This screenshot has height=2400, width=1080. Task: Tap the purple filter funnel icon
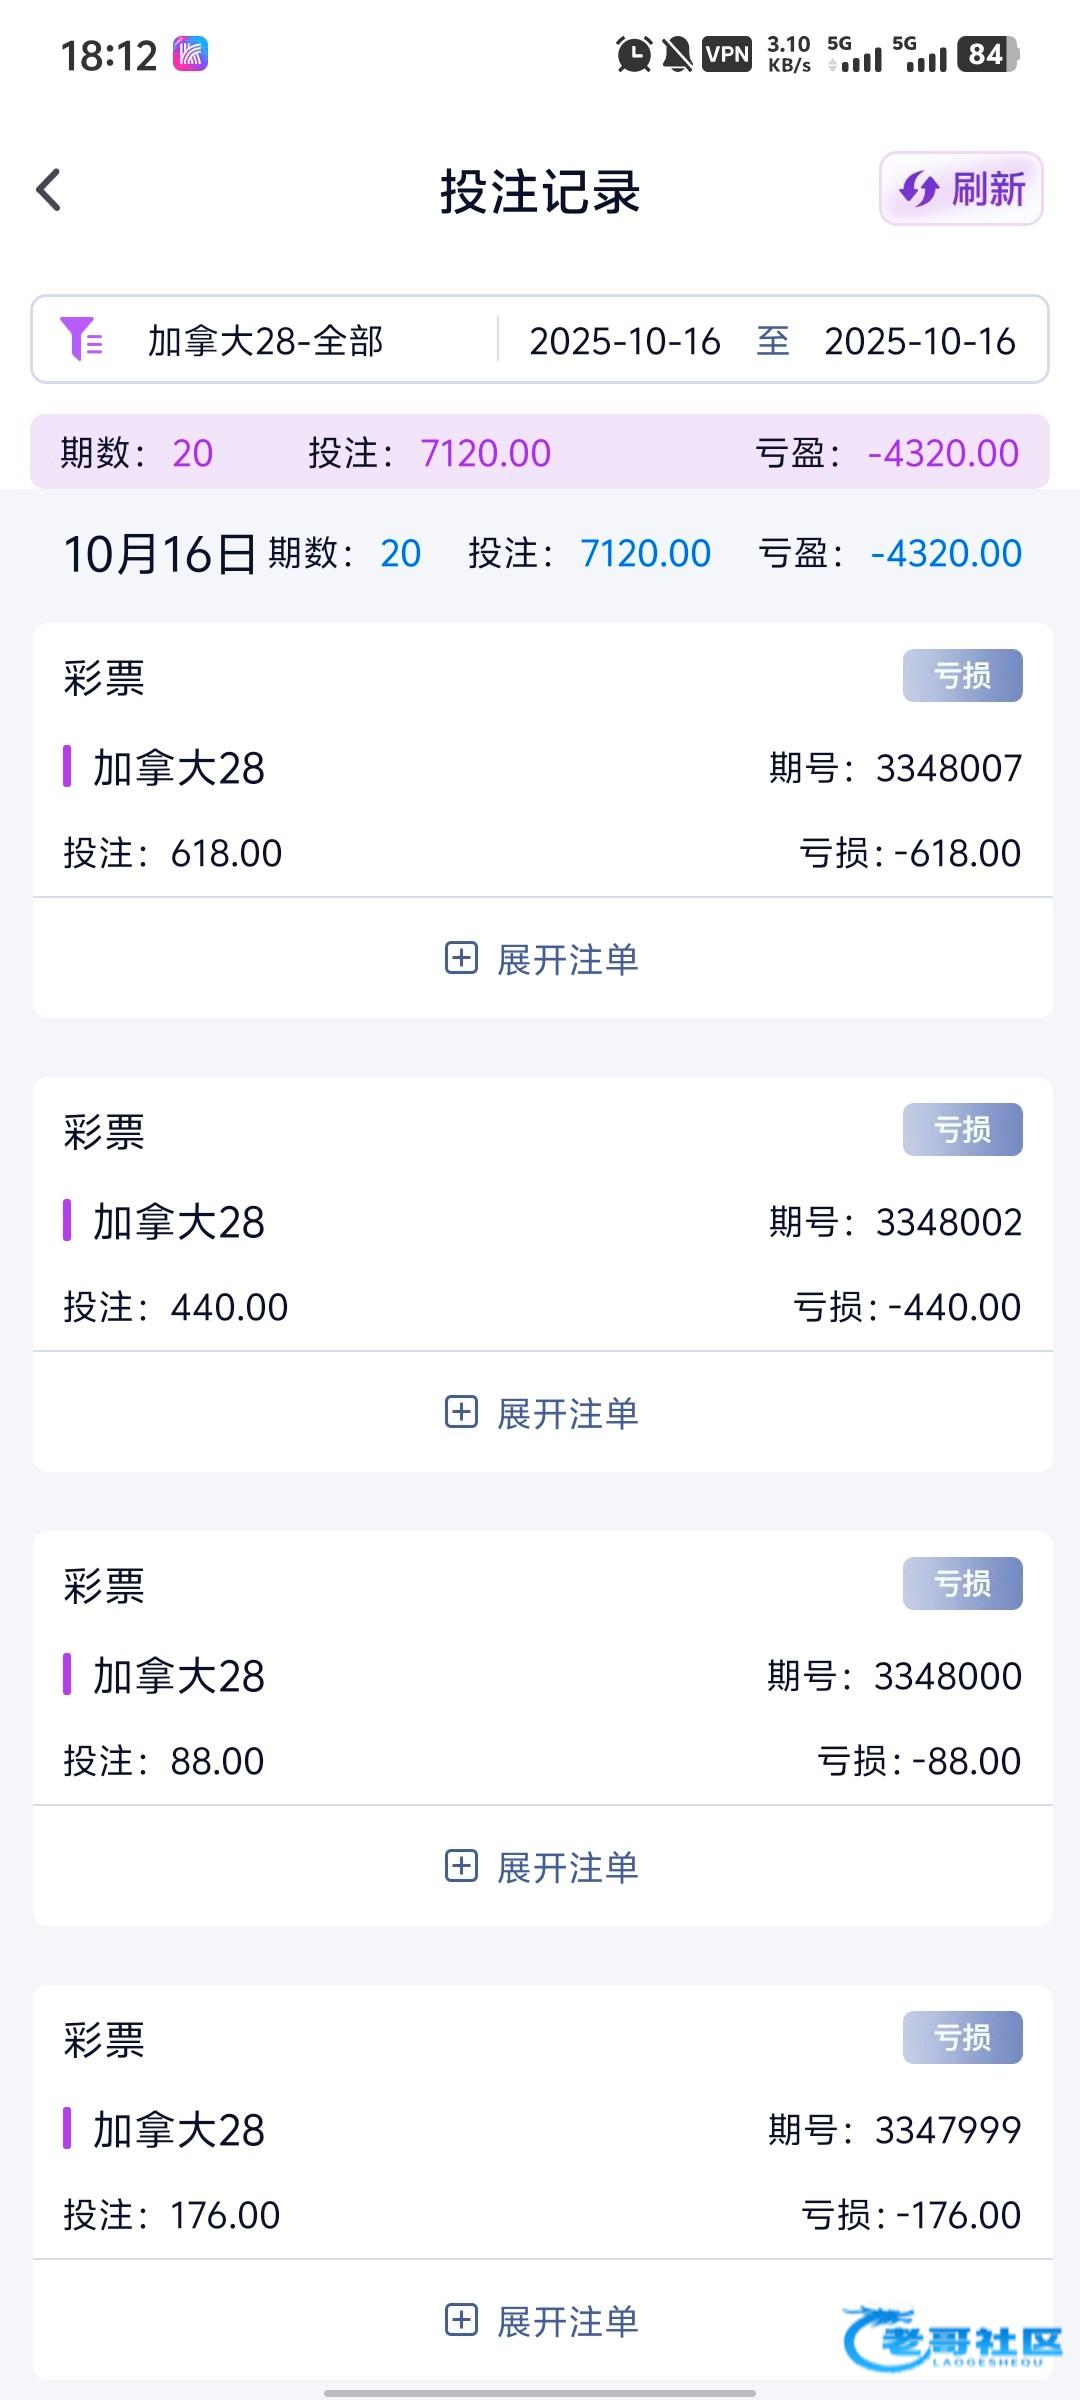[81, 339]
